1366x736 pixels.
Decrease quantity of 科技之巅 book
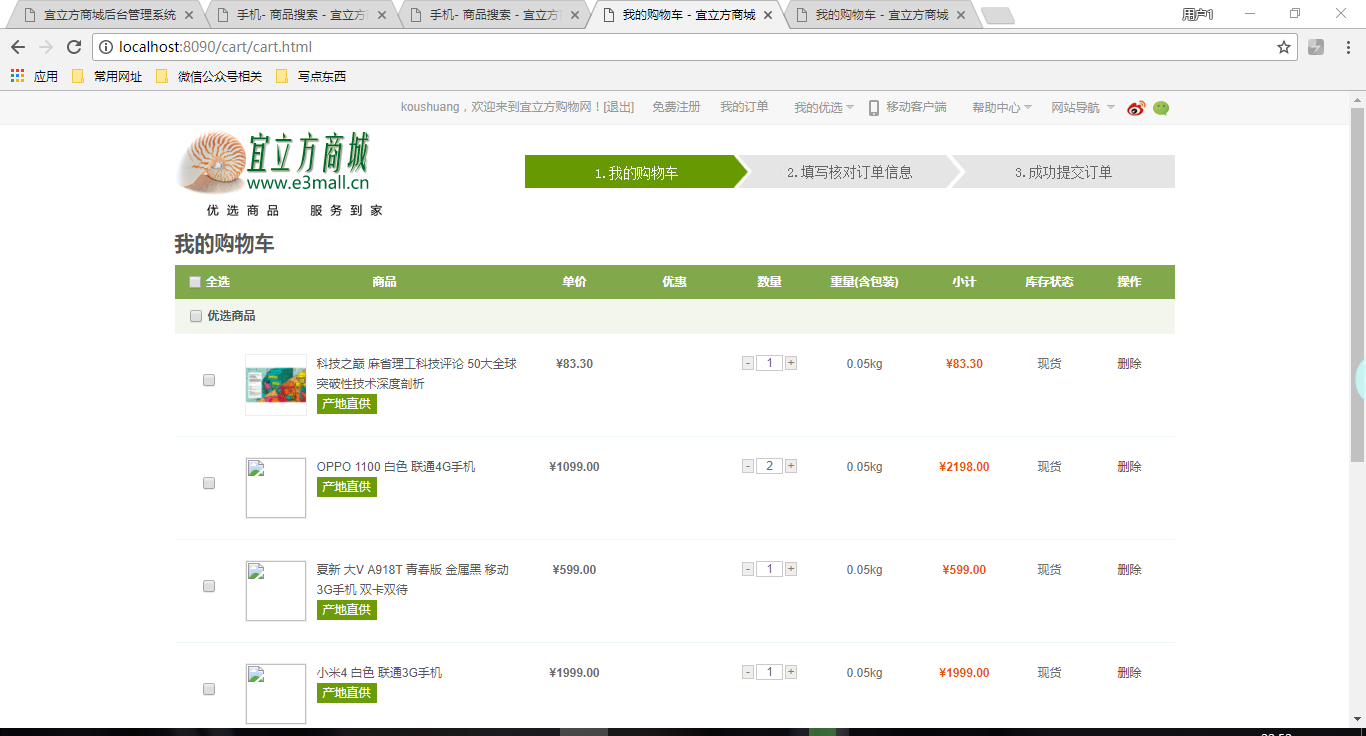[x=748, y=363]
